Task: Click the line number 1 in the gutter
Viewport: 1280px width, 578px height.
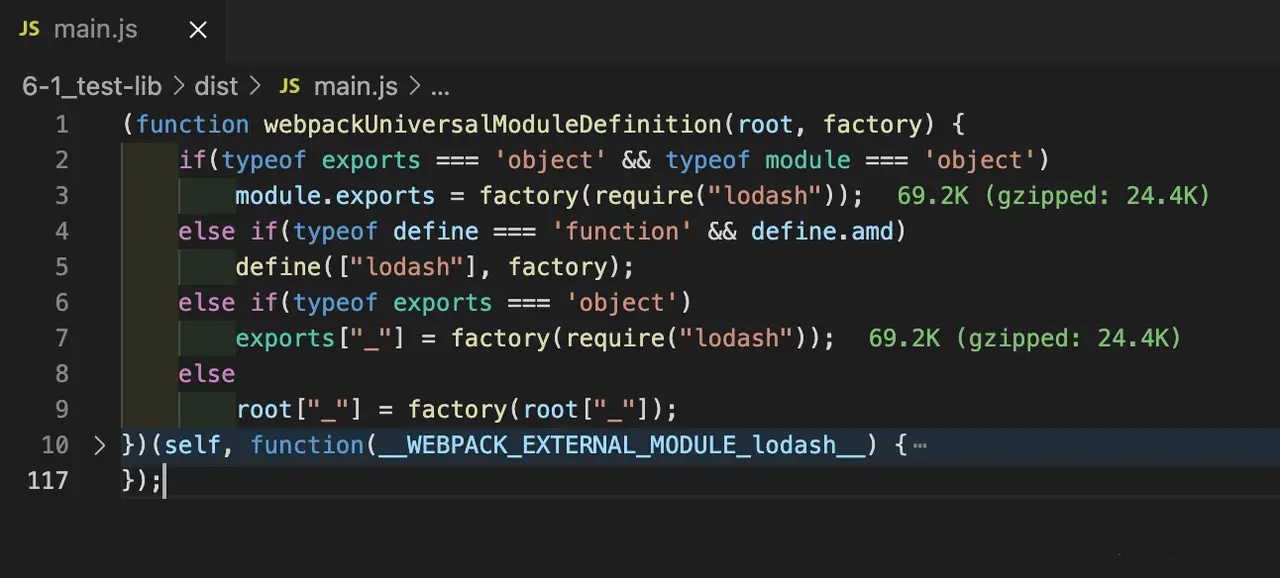Action: click(62, 125)
